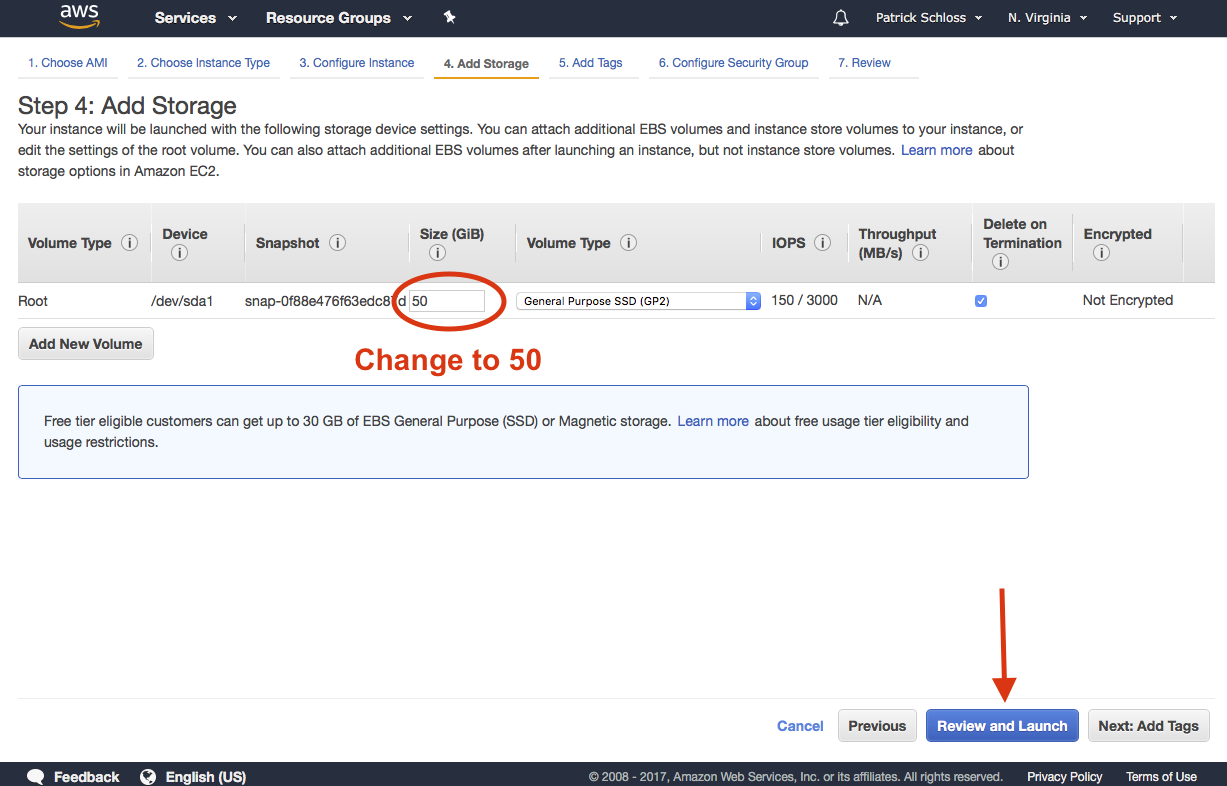The height and width of the screenshot is (786, 1227).
Task: Open the General Purpose SSD volume type dropdown
Action: click(638, 301)
